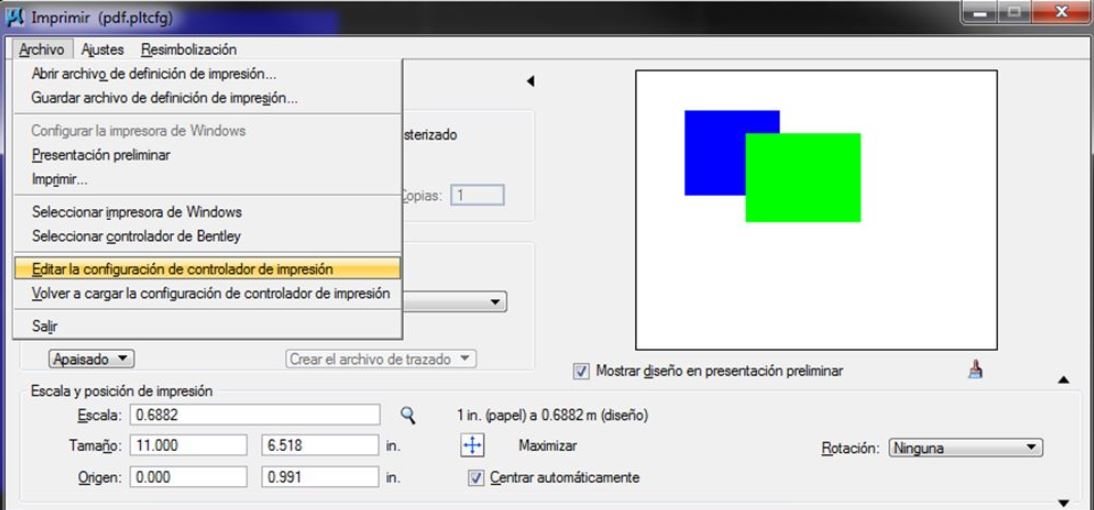Image resolution: width=1094 pixels, height=510 pixels.
Task: Open the Ajustes menu
Action: coord(102,50)
